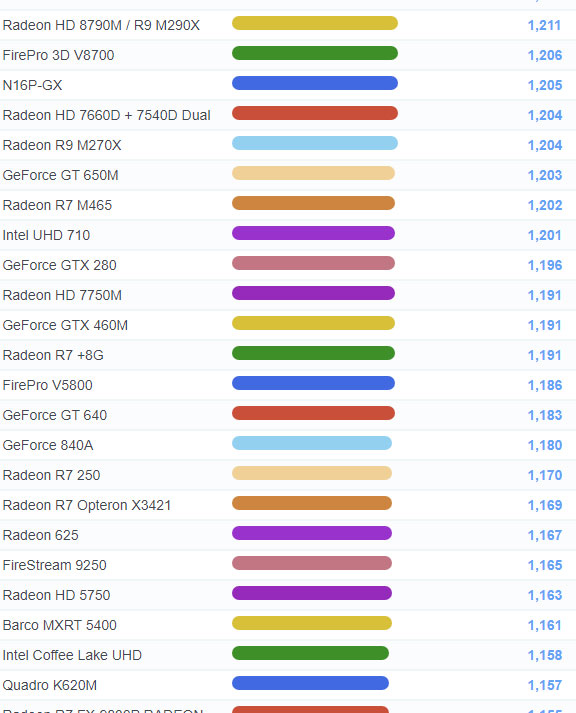Select the purple bar for Radeon HD 5750

[312, 593]
